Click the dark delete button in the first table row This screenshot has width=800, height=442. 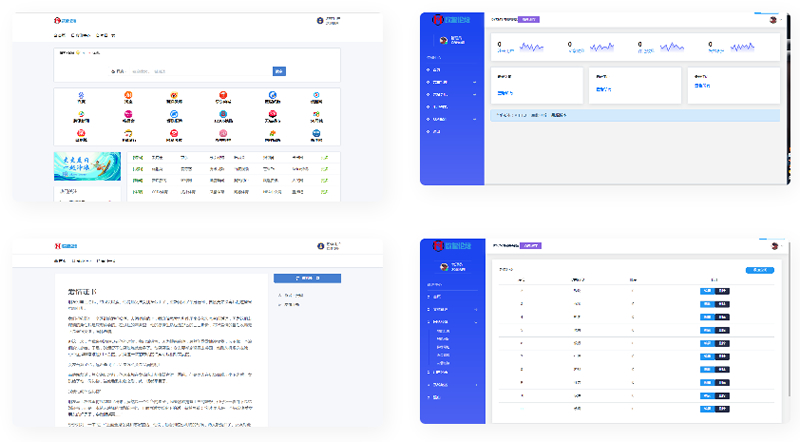pyautogui.click(x=723, y=291)
